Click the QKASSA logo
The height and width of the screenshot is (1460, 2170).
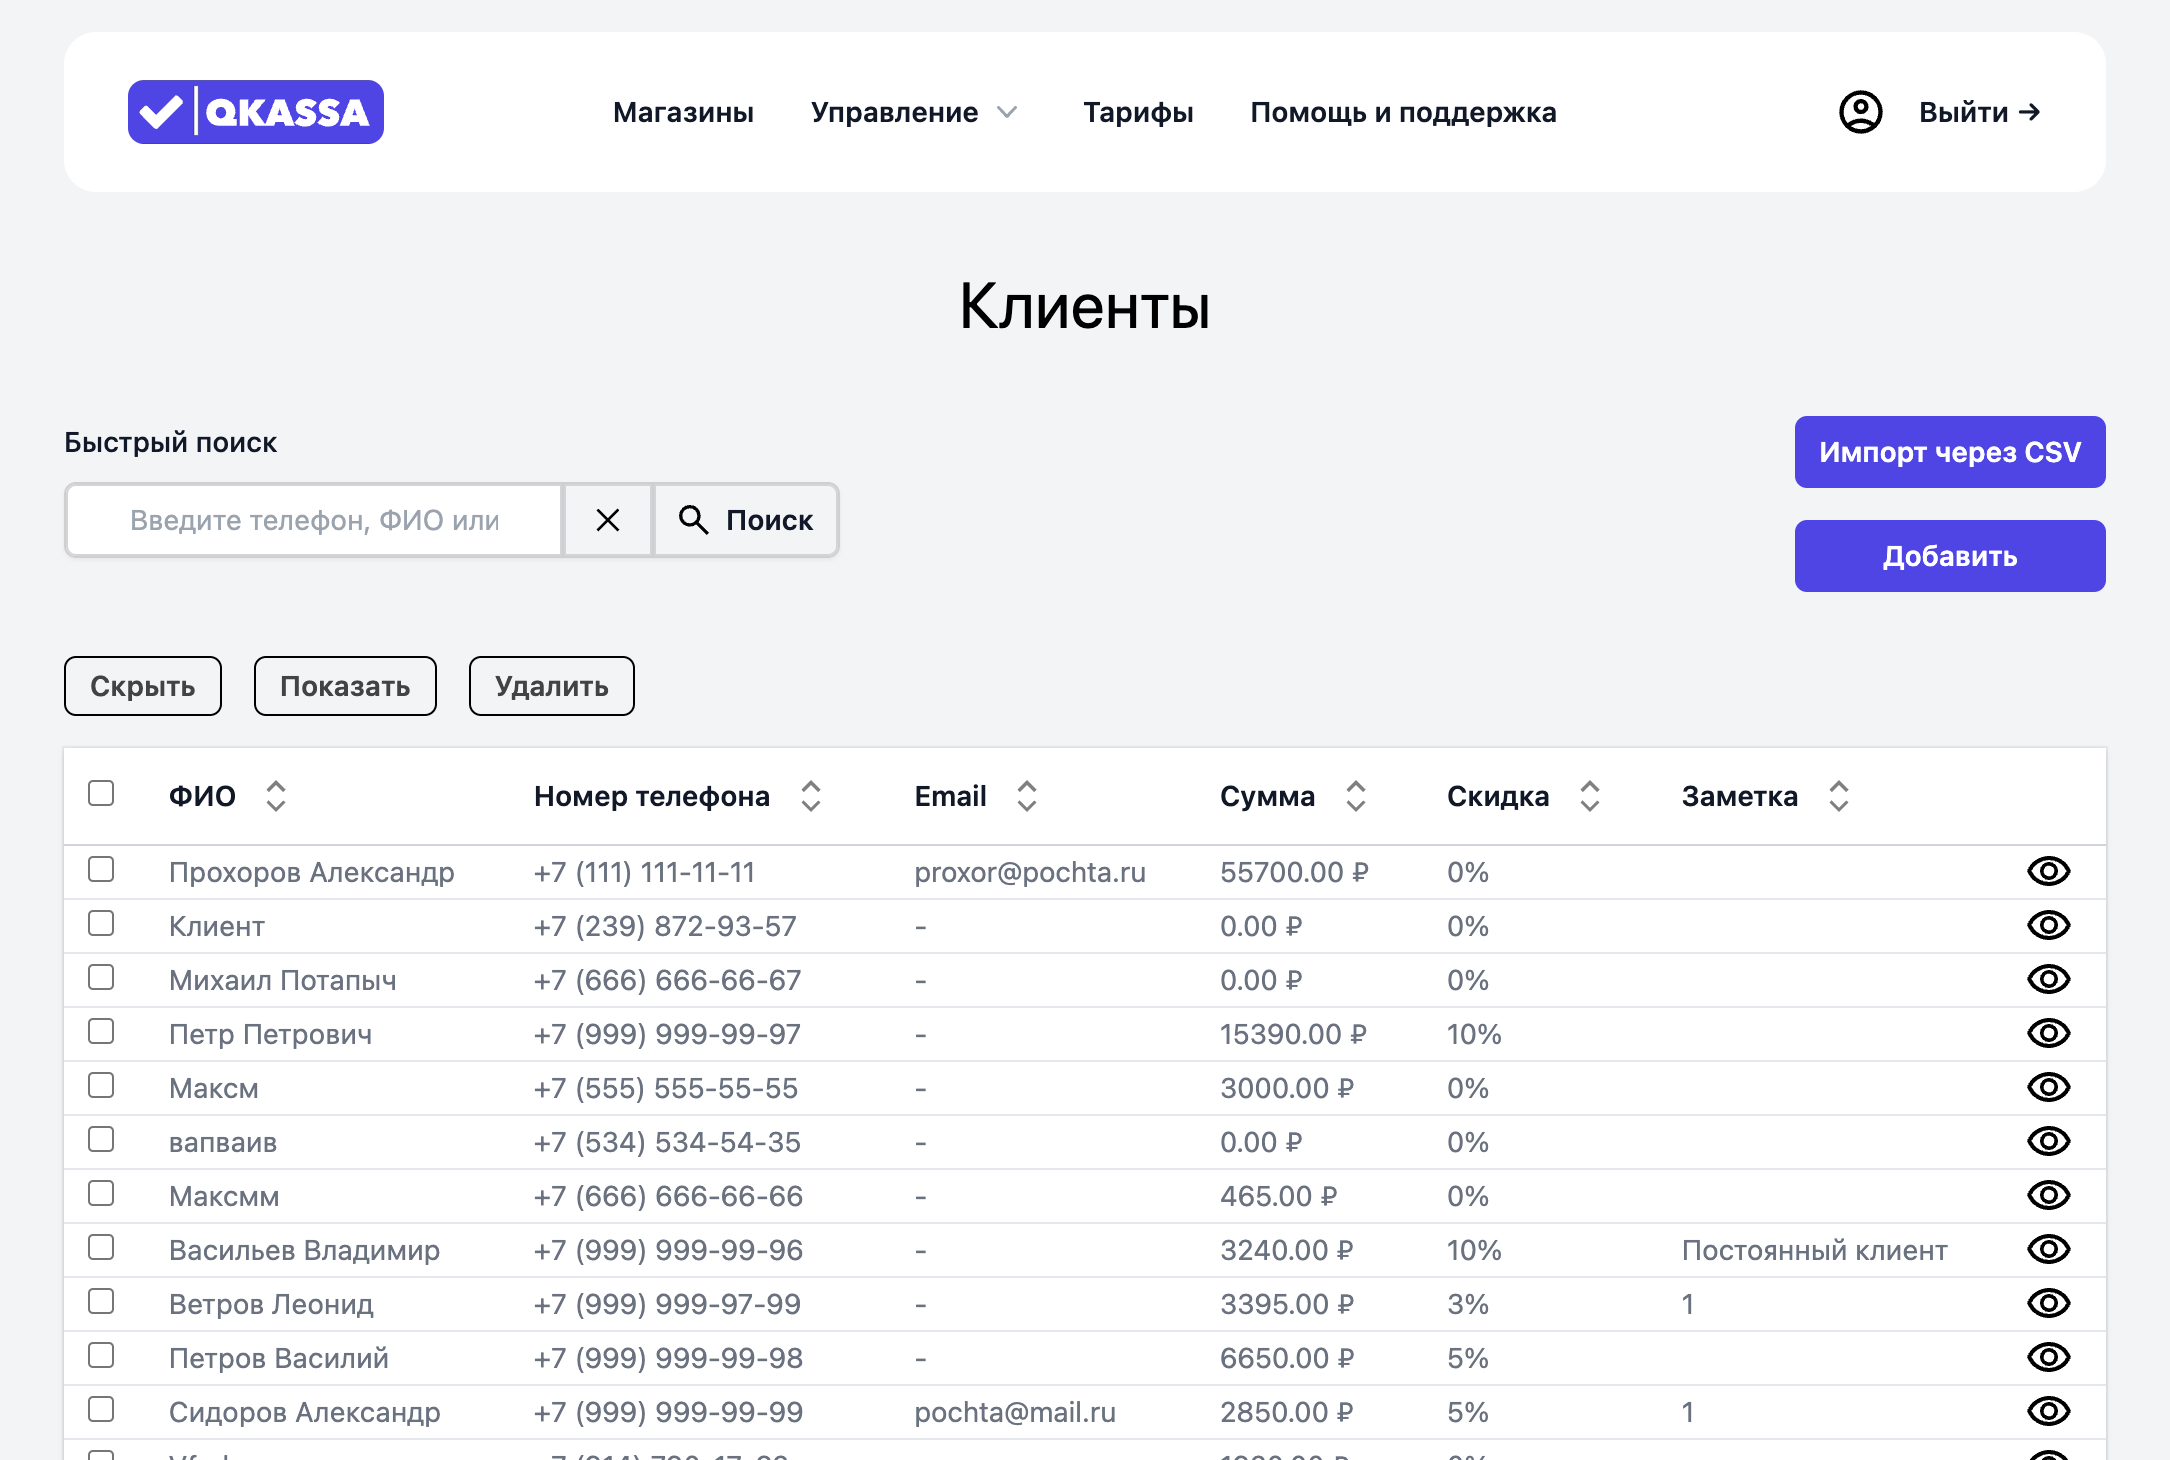click(x=255, y=112)
